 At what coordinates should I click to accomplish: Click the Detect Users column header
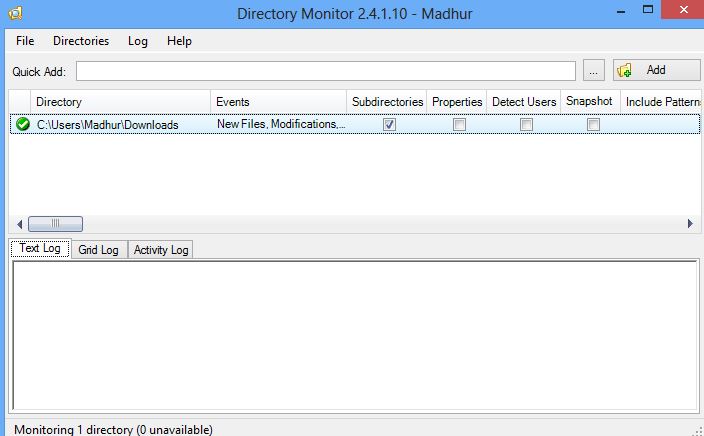pos(524,101)
